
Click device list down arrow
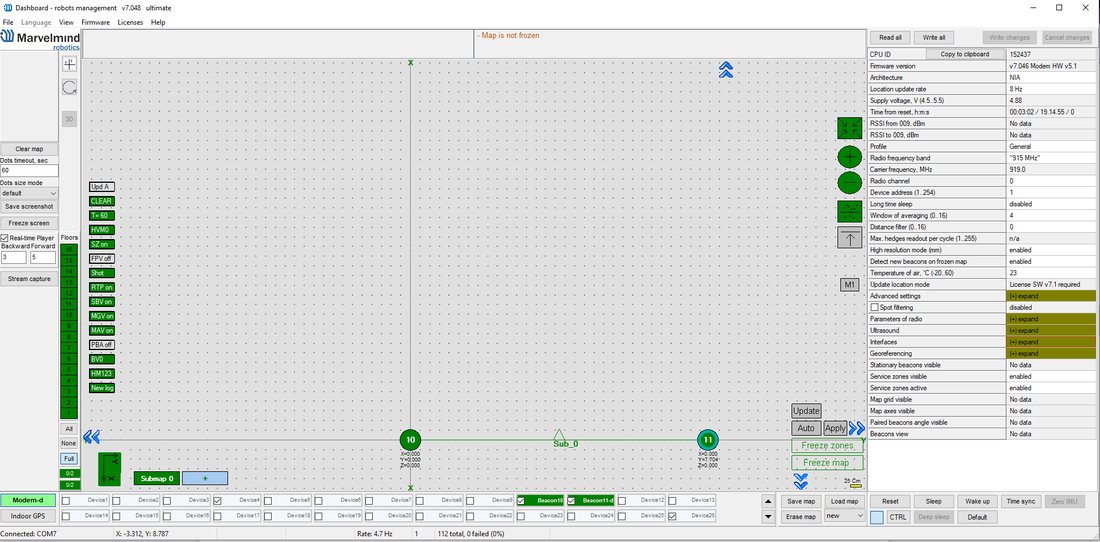(x=768, y=517)
